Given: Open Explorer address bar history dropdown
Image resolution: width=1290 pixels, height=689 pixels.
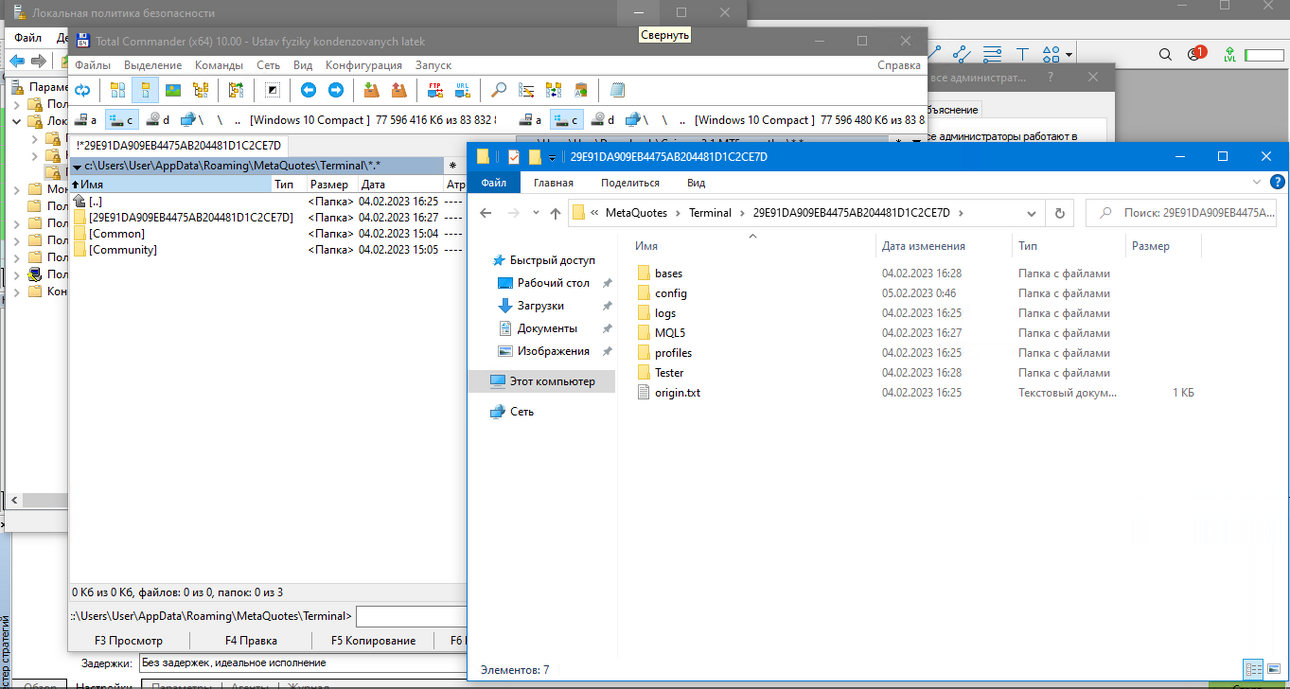Looking at the screenshot, I should pos(1033,213).
